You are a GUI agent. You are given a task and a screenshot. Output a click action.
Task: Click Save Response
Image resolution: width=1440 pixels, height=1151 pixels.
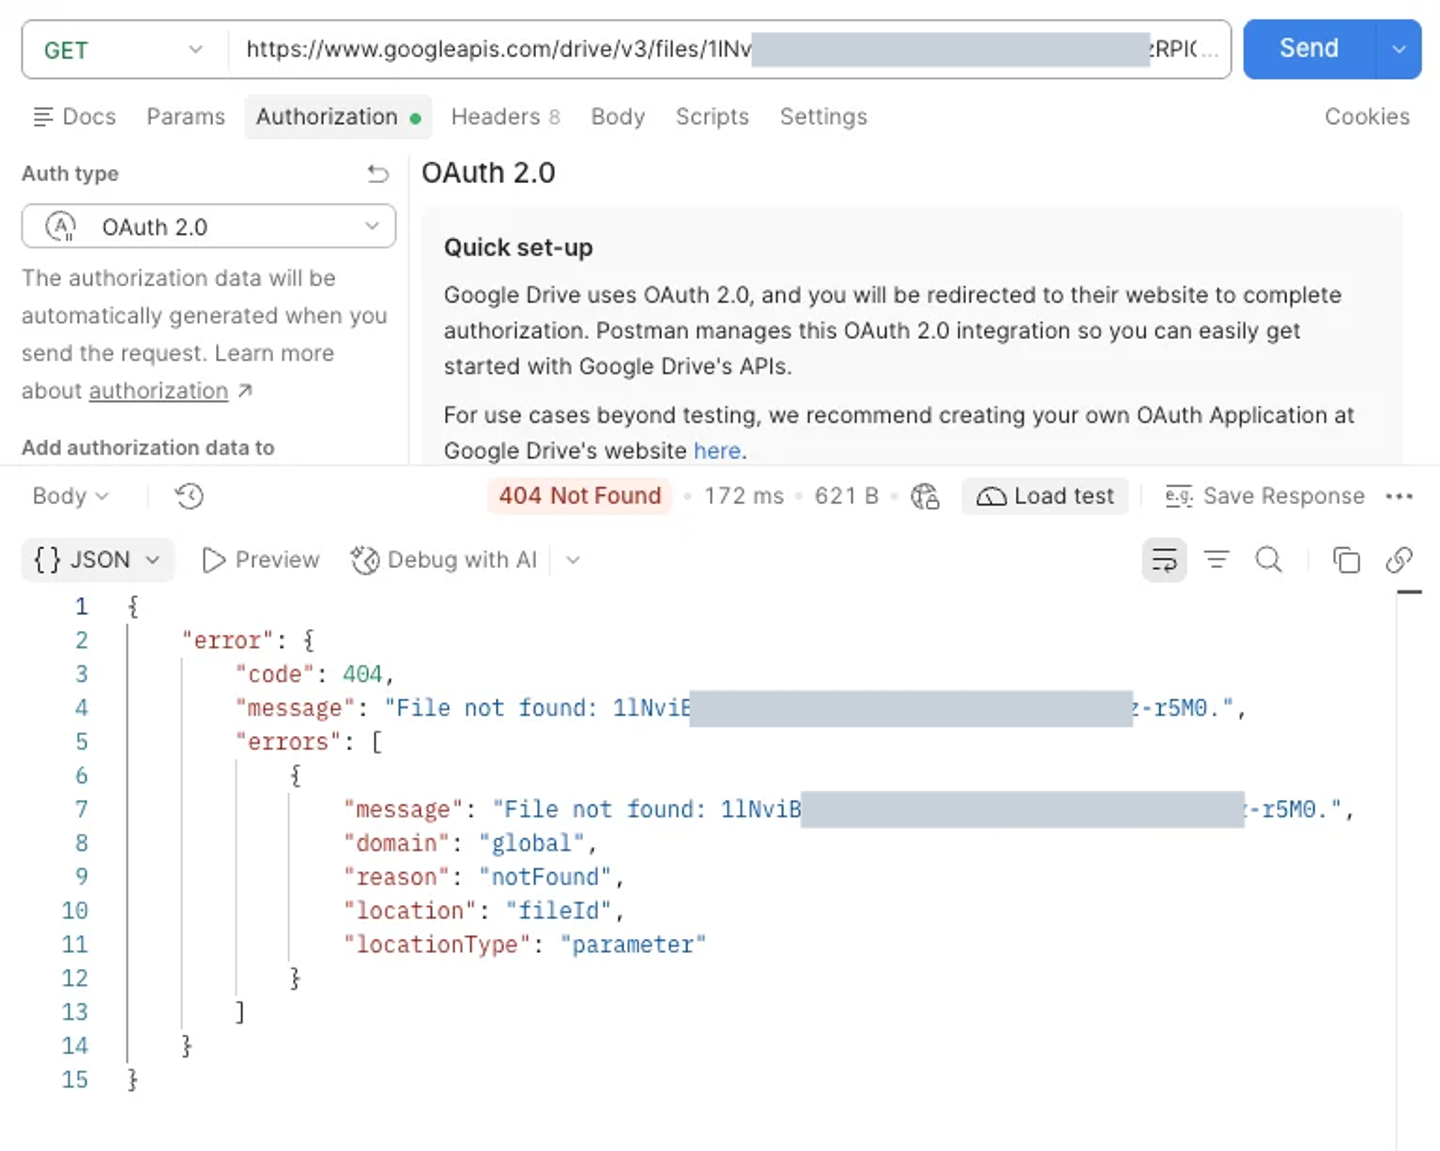[1265, 496]
